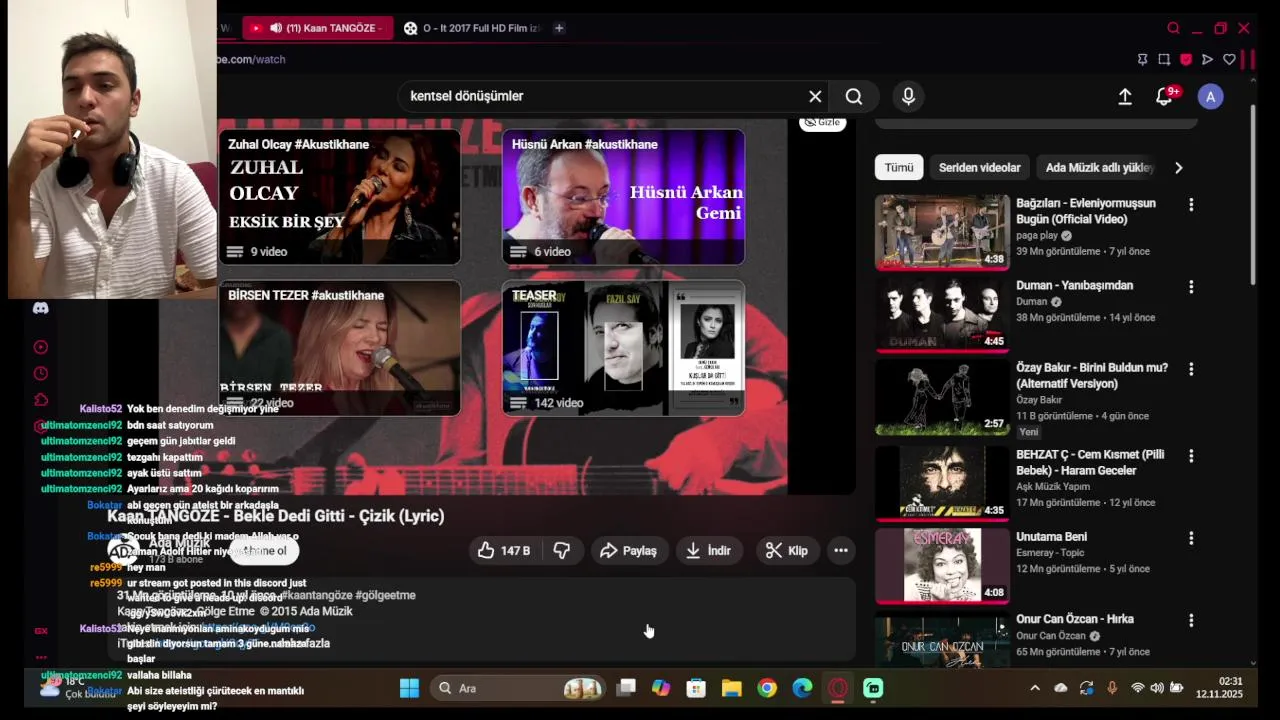Click the video title 'Onur Can Özcan - Hırka'
This screenshot has height=720, width=1280.
click(x=1075, y=619)
